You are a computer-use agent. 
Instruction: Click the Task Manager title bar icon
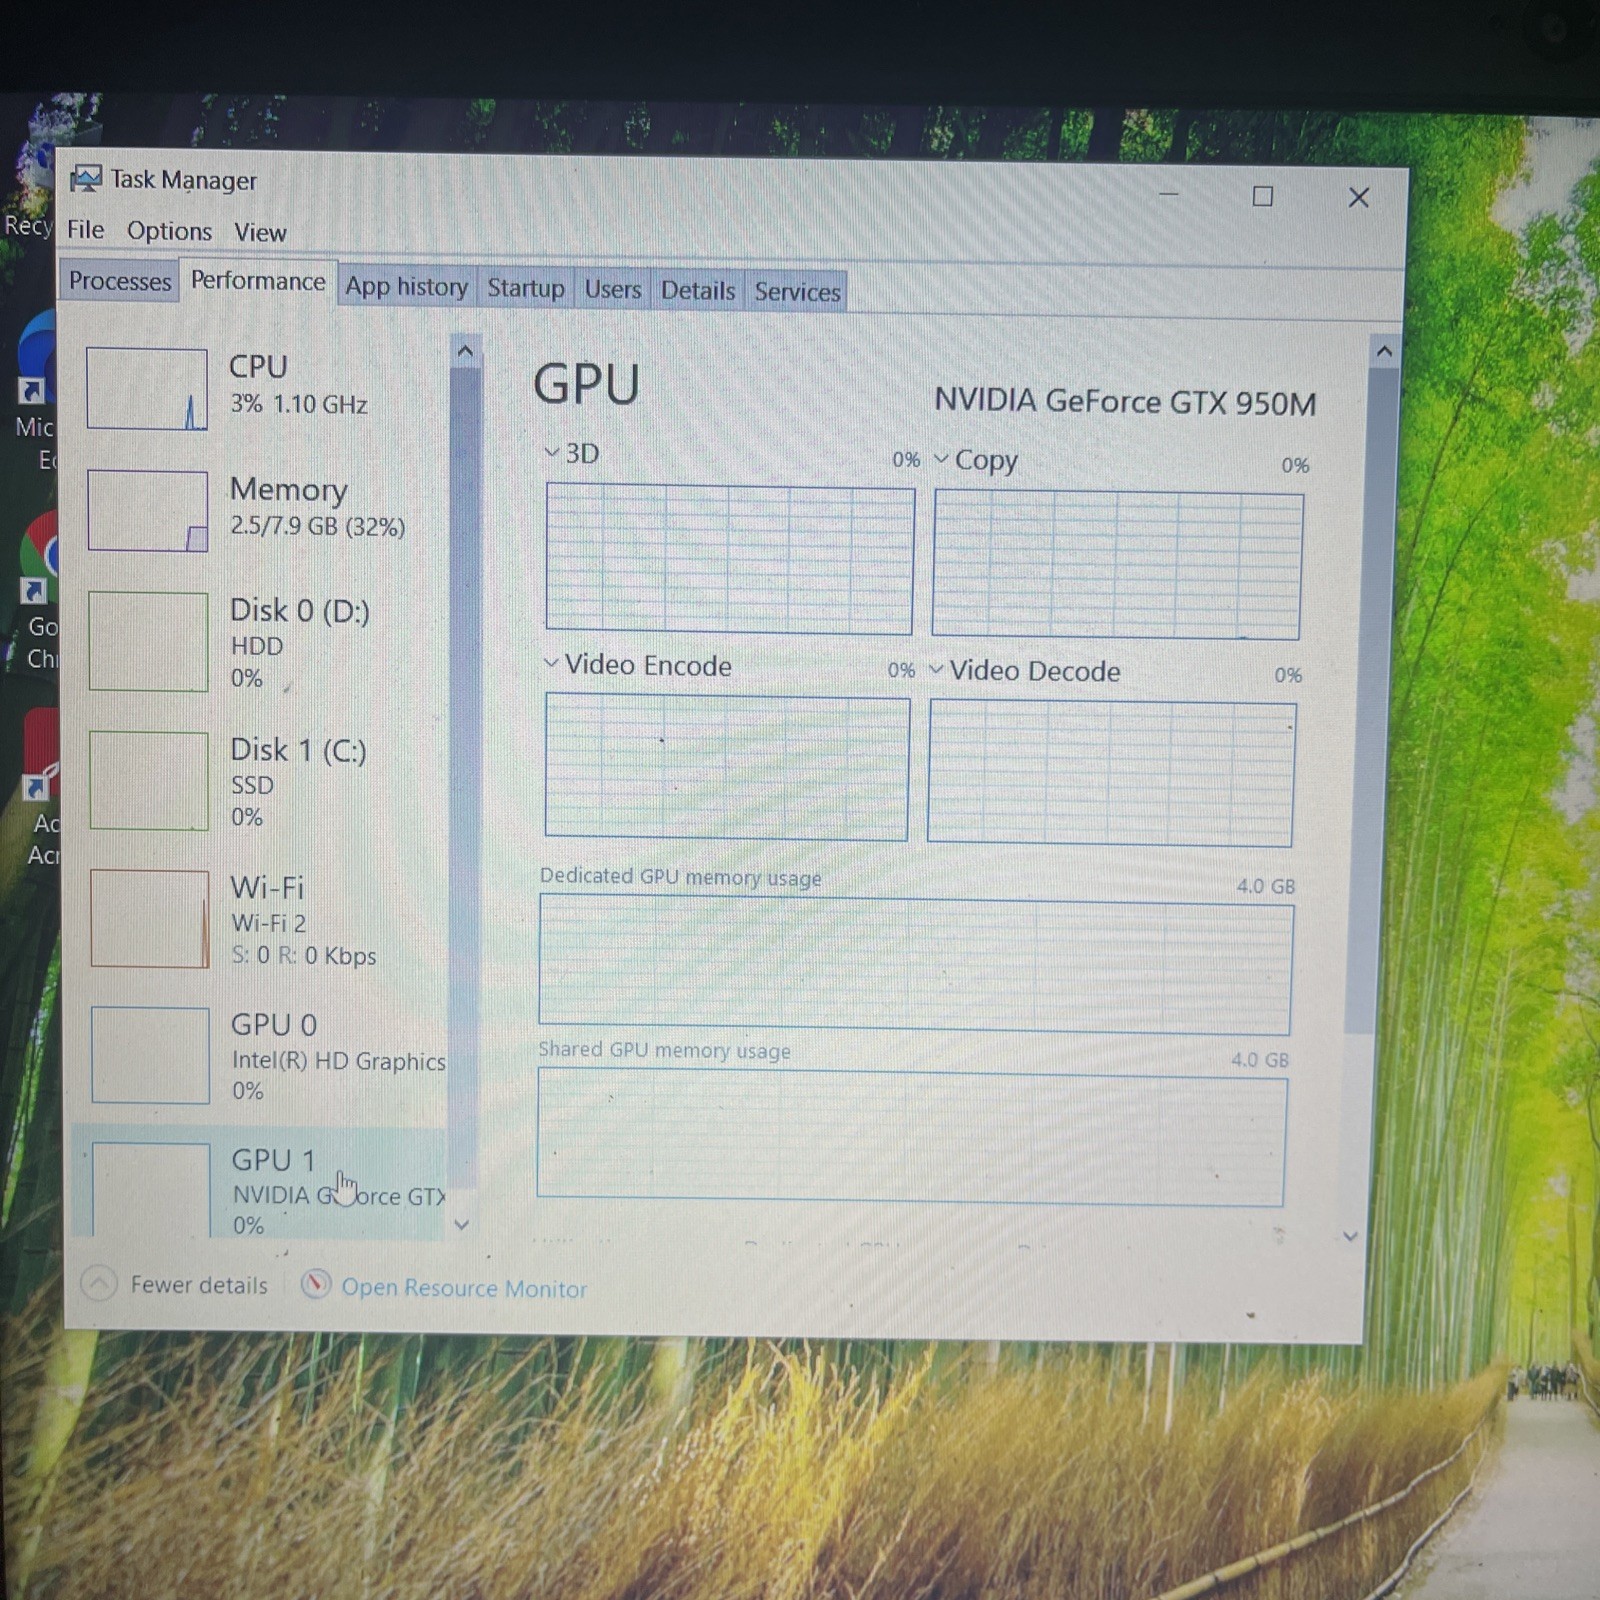86,179
